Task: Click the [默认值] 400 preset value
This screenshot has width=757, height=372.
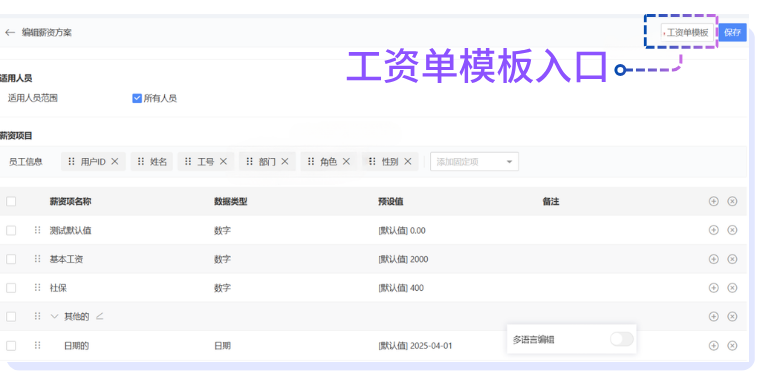Action: coord(401,288)
